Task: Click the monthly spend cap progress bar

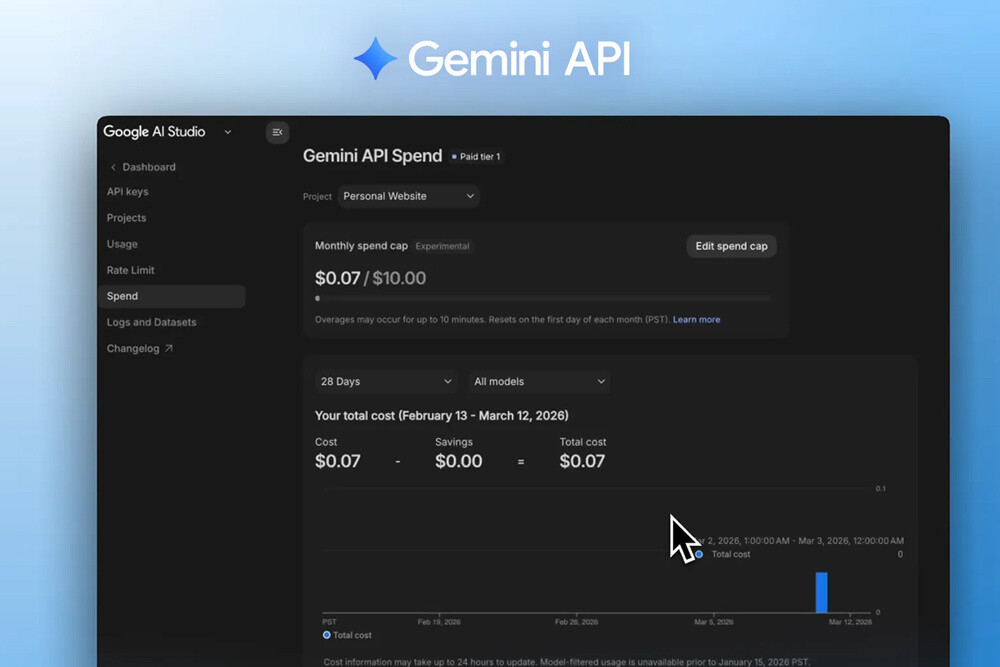Action: point(543,298)
